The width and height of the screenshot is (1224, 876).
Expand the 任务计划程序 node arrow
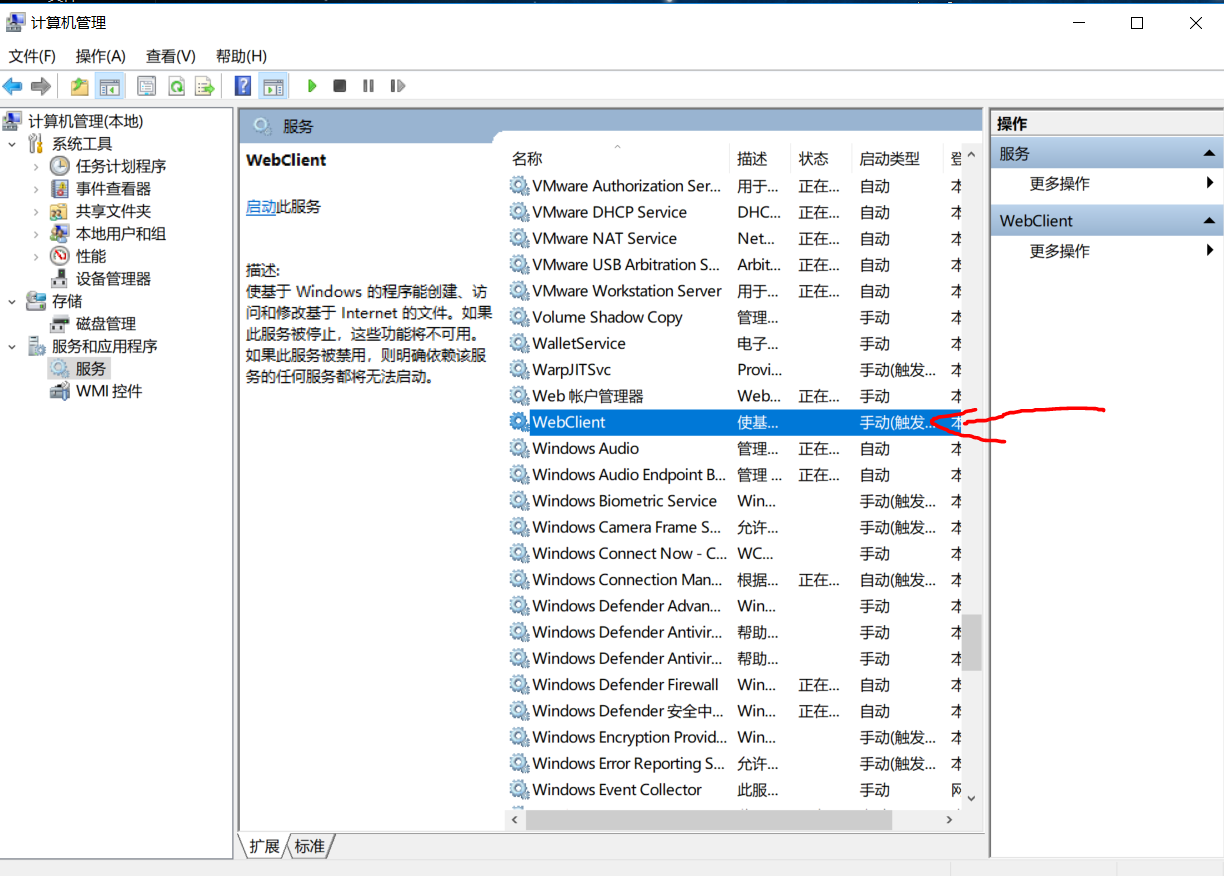click(x=36, y=166)
